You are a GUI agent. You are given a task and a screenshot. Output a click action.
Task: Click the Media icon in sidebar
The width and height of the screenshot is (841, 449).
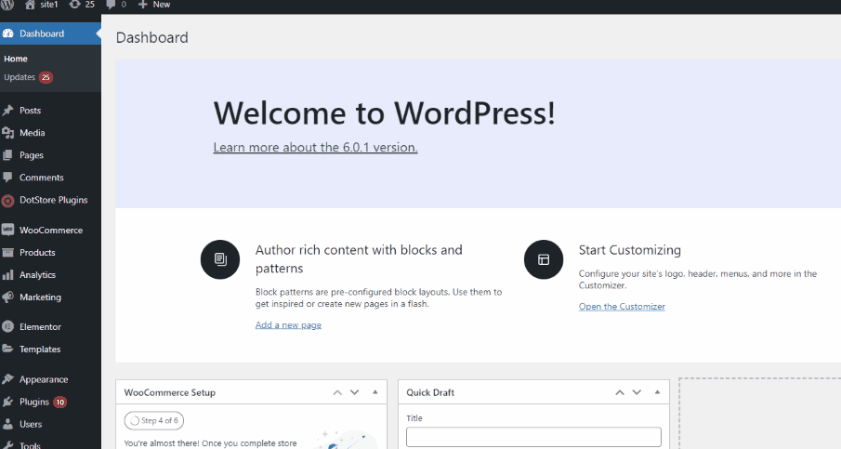pyautogui.click(x=8, y=133)
